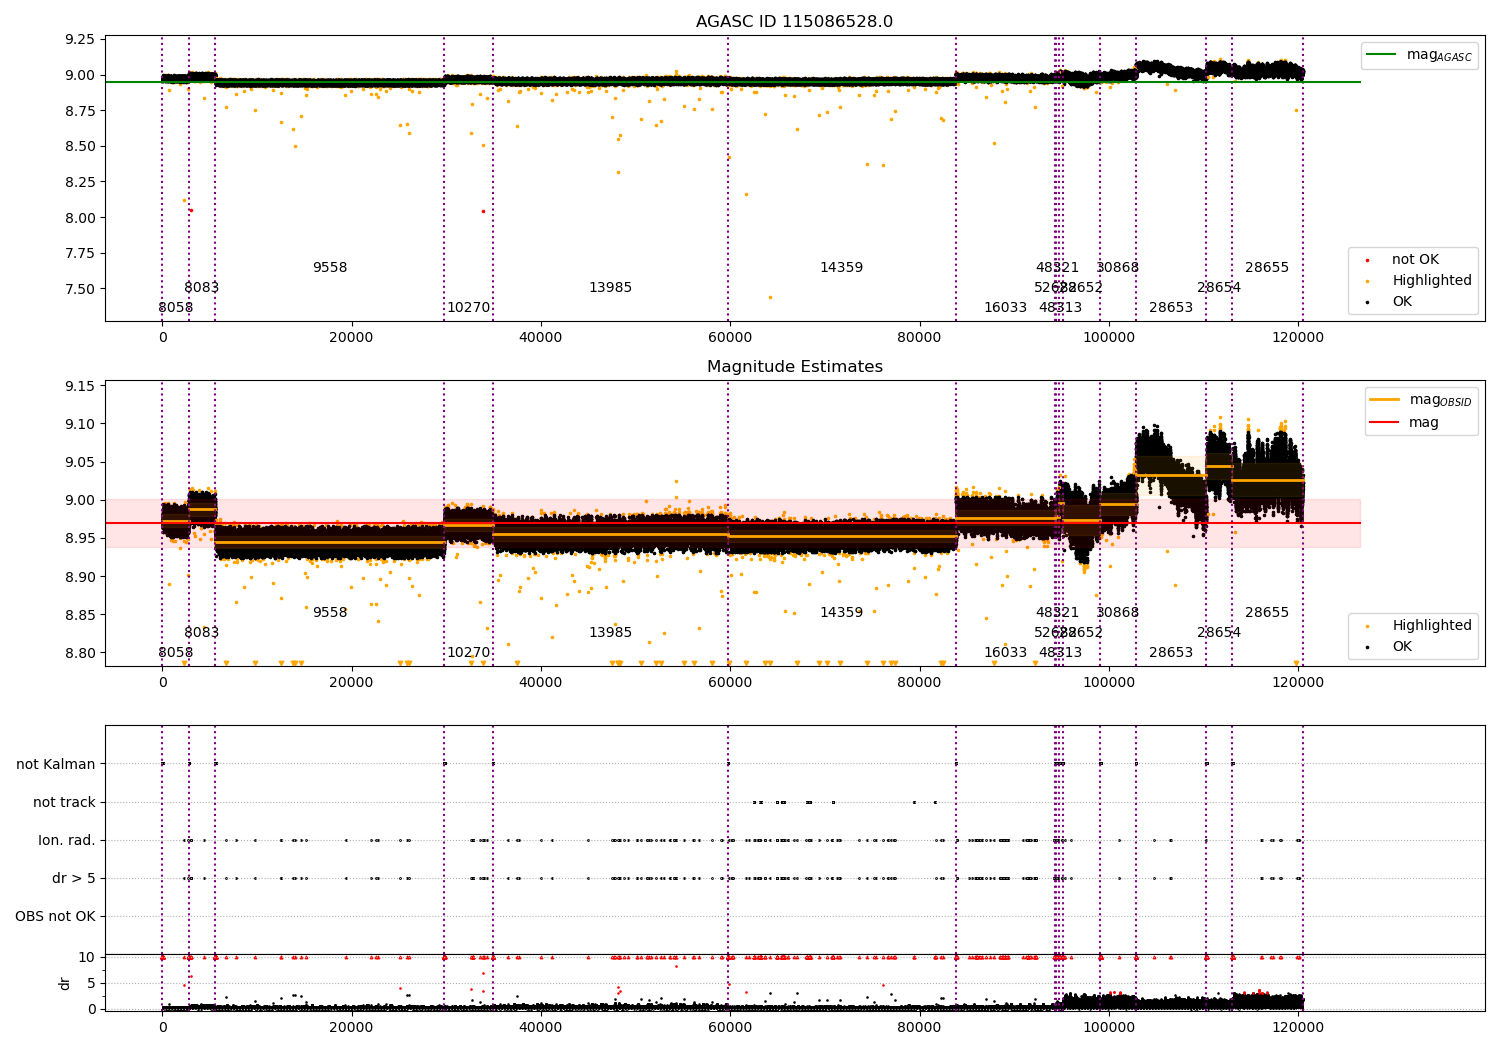This screenshot has height=1050, width=1500.
Task: Click y-axis tick 10 on bottom dr plot
Action: point(87,958)
